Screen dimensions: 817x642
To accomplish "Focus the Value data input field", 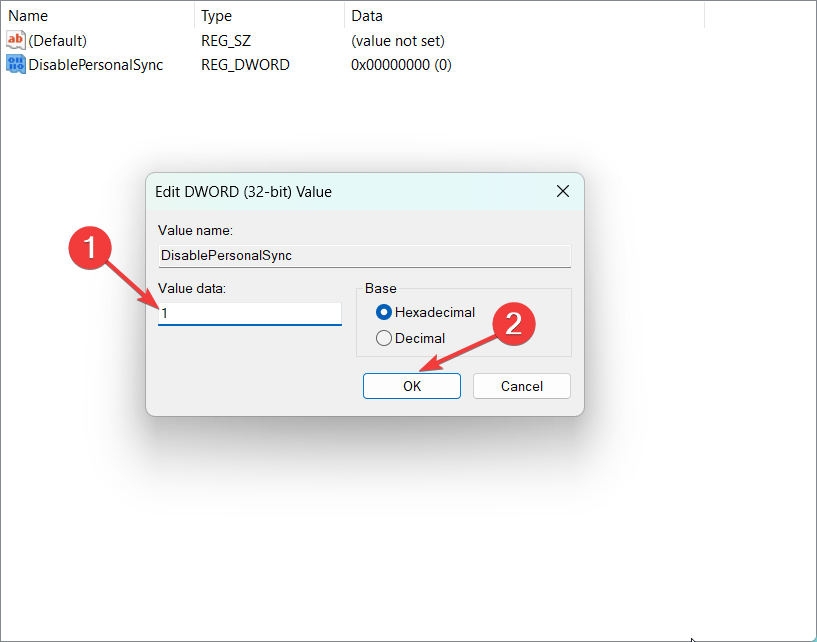I will (x=250, y=314).
